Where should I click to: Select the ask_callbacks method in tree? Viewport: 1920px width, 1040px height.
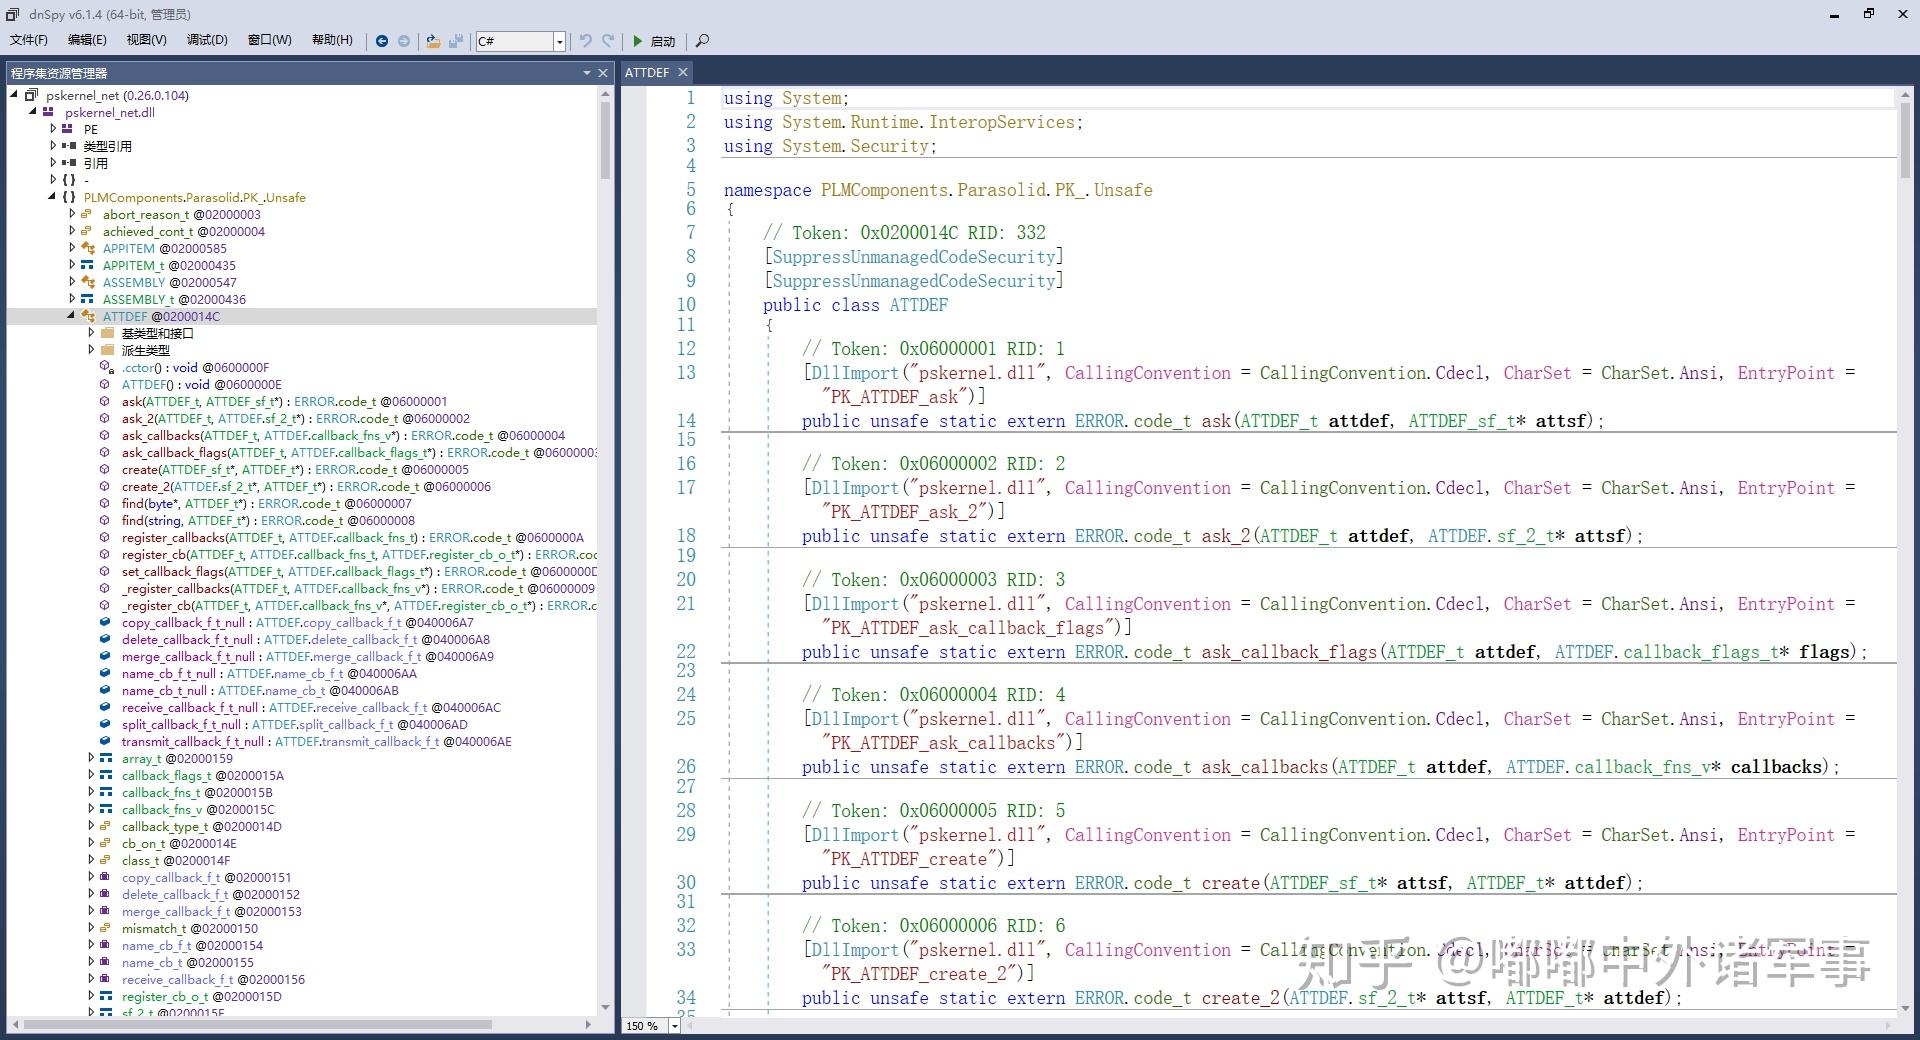160,435
